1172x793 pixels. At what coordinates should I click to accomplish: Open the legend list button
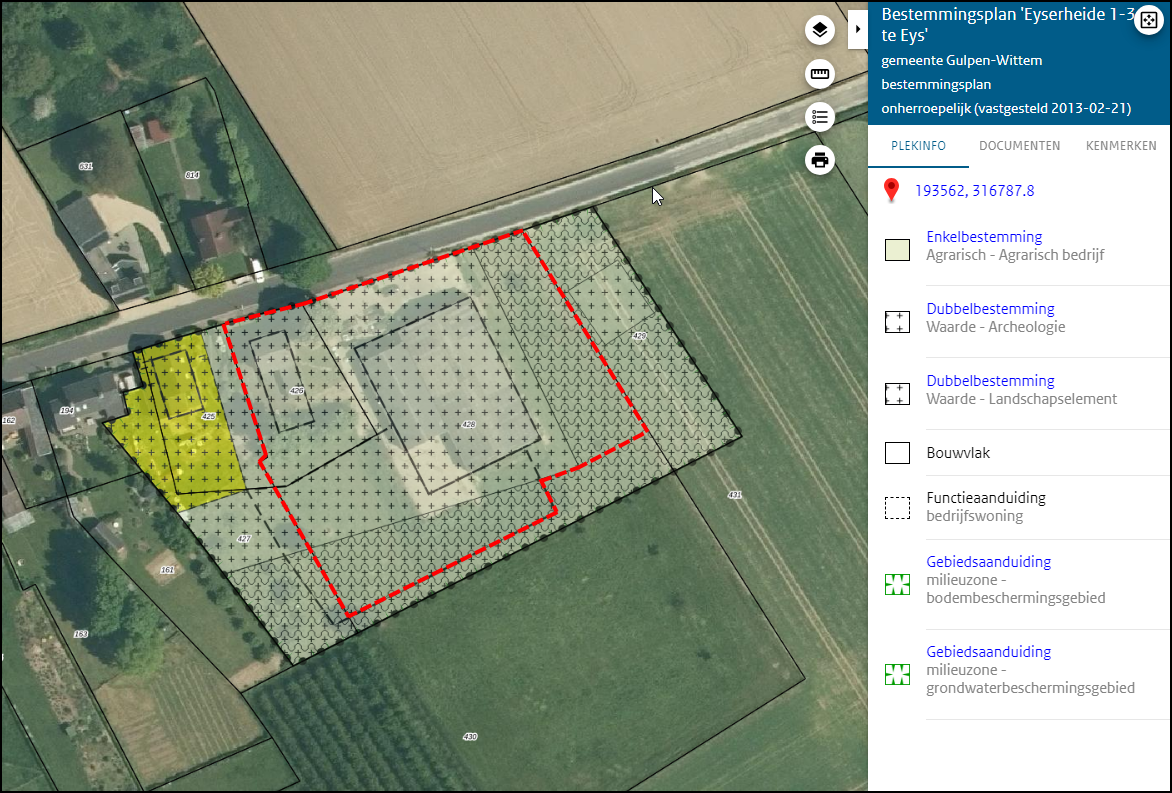(820, 117)
